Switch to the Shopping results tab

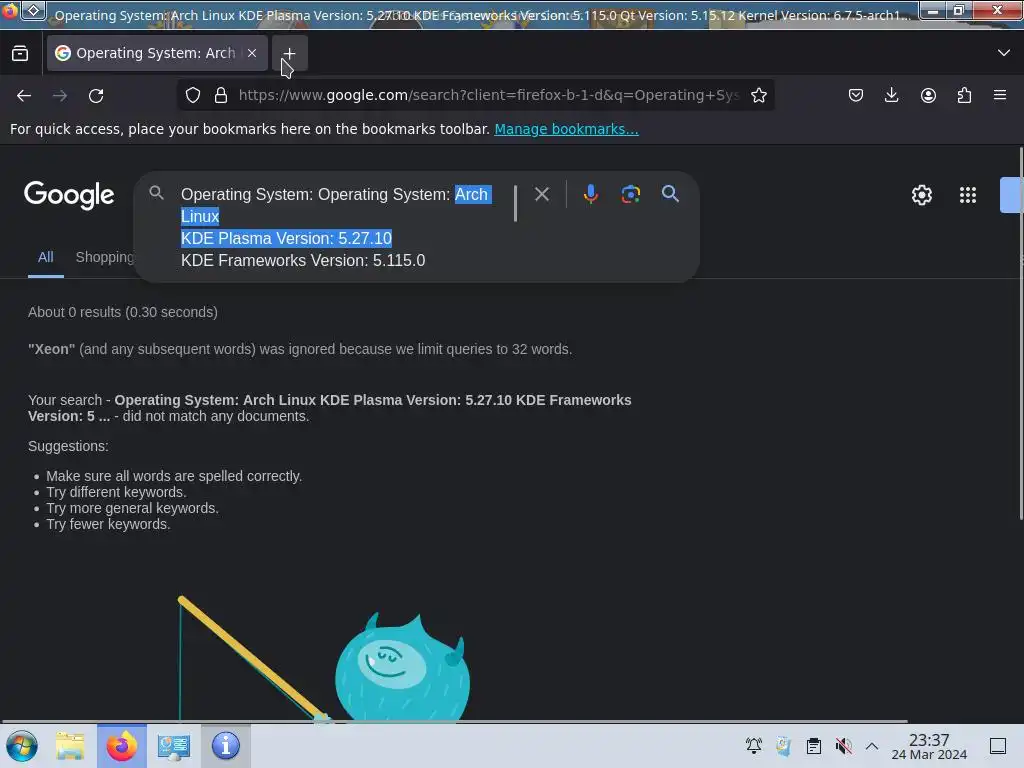pos(104,257)
